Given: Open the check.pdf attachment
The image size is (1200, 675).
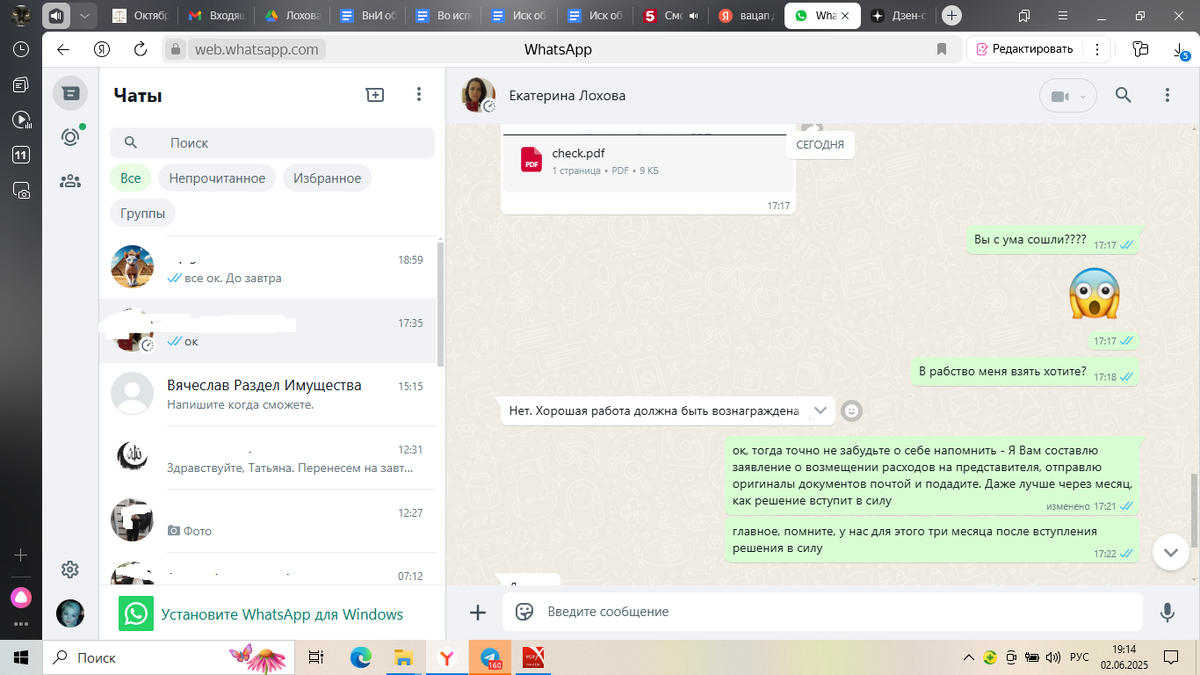Looking at the screenshot, I should (647, 161).
